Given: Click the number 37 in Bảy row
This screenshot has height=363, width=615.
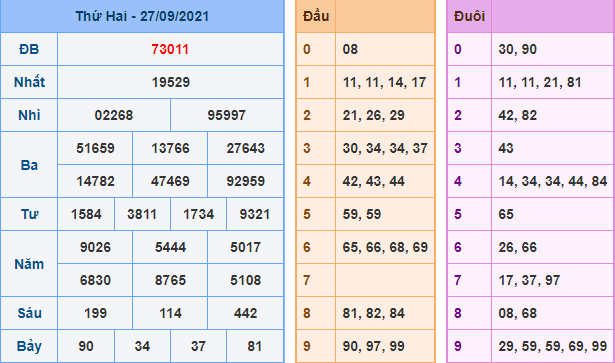Looking at the screenshot, I should (x=198, y=346).
